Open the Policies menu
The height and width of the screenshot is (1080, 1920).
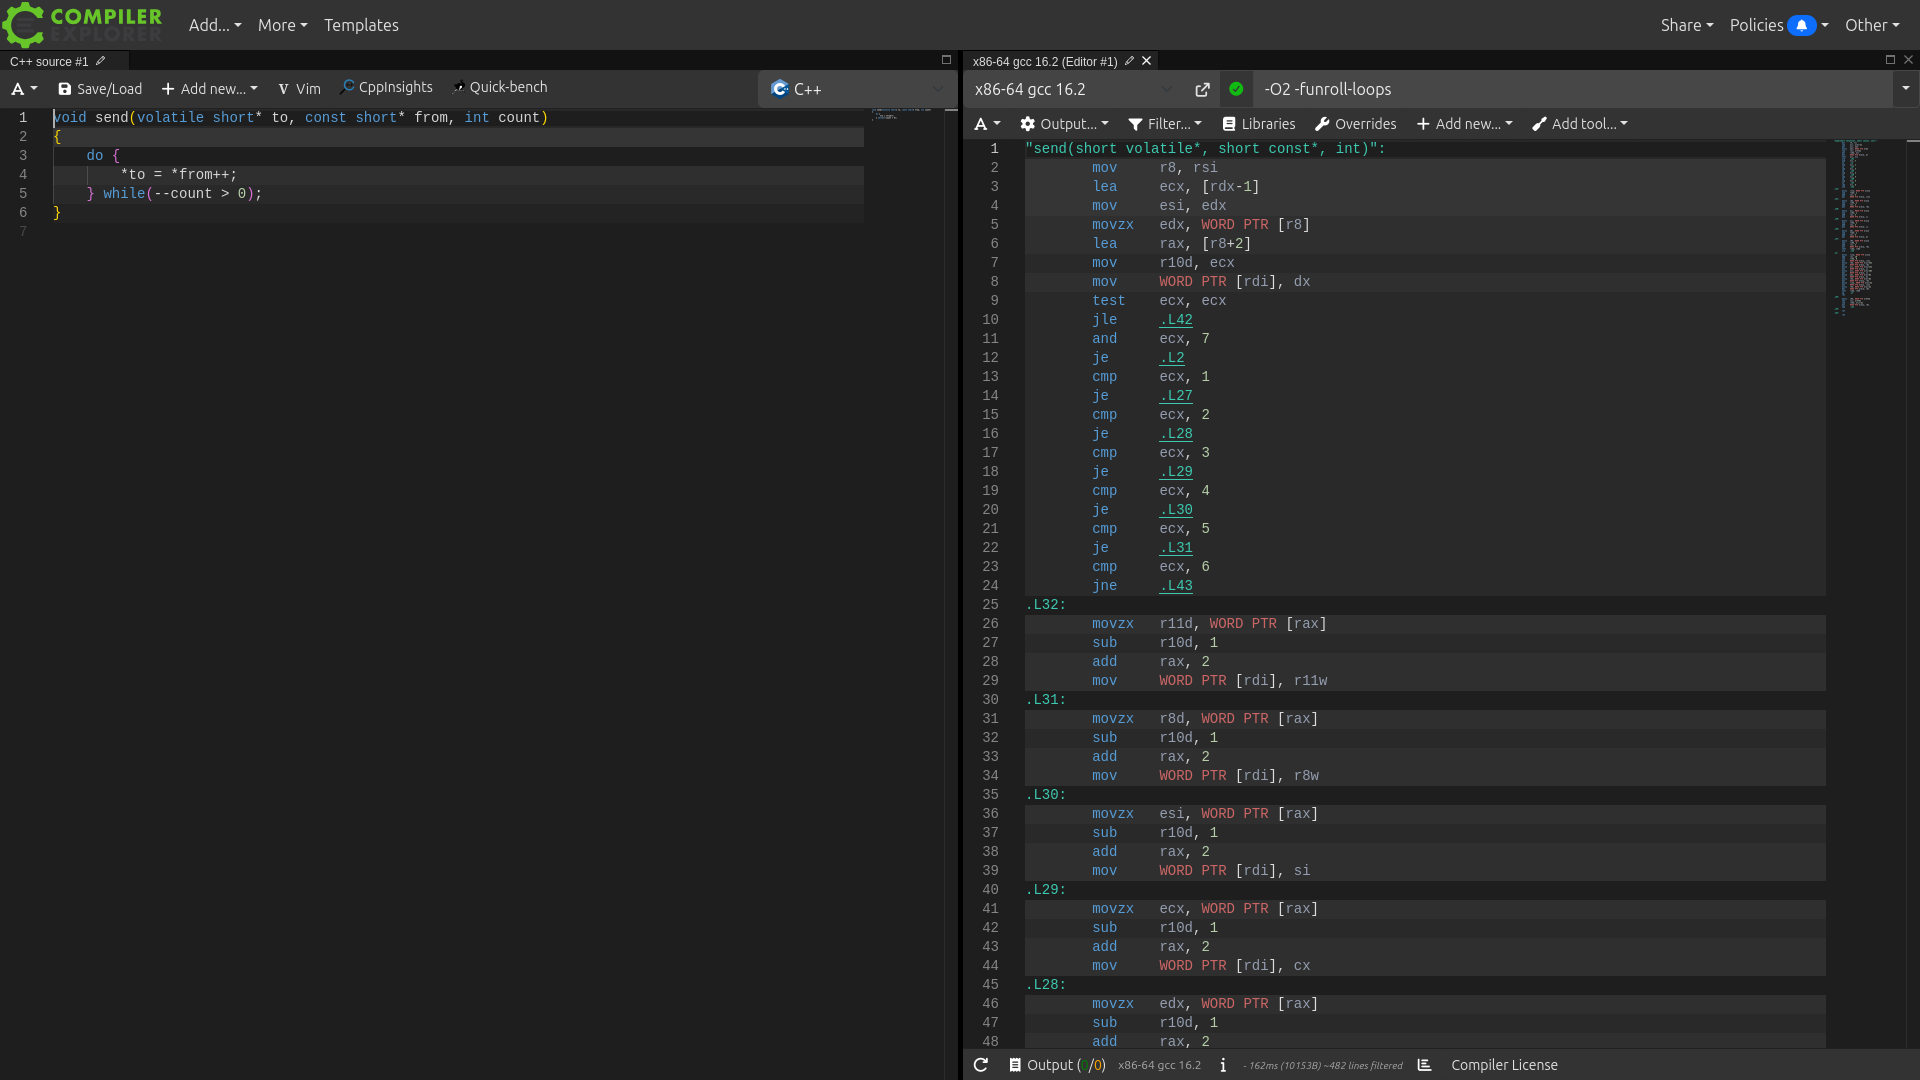pos(1757,25)
